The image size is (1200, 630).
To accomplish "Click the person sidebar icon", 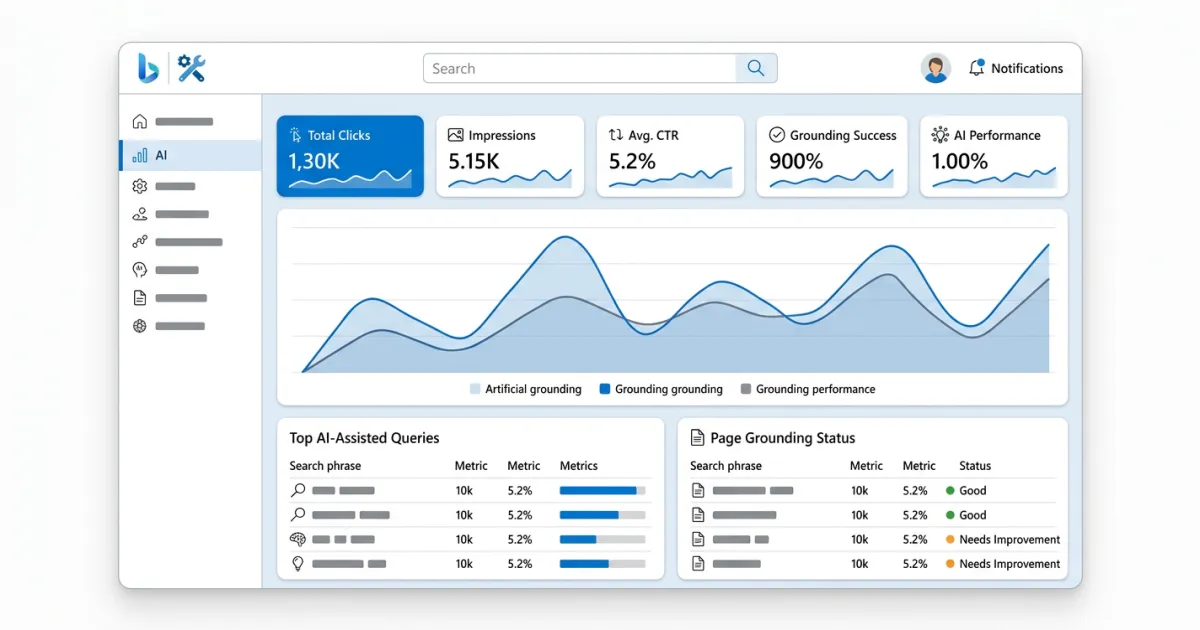I will pos(139,214).
